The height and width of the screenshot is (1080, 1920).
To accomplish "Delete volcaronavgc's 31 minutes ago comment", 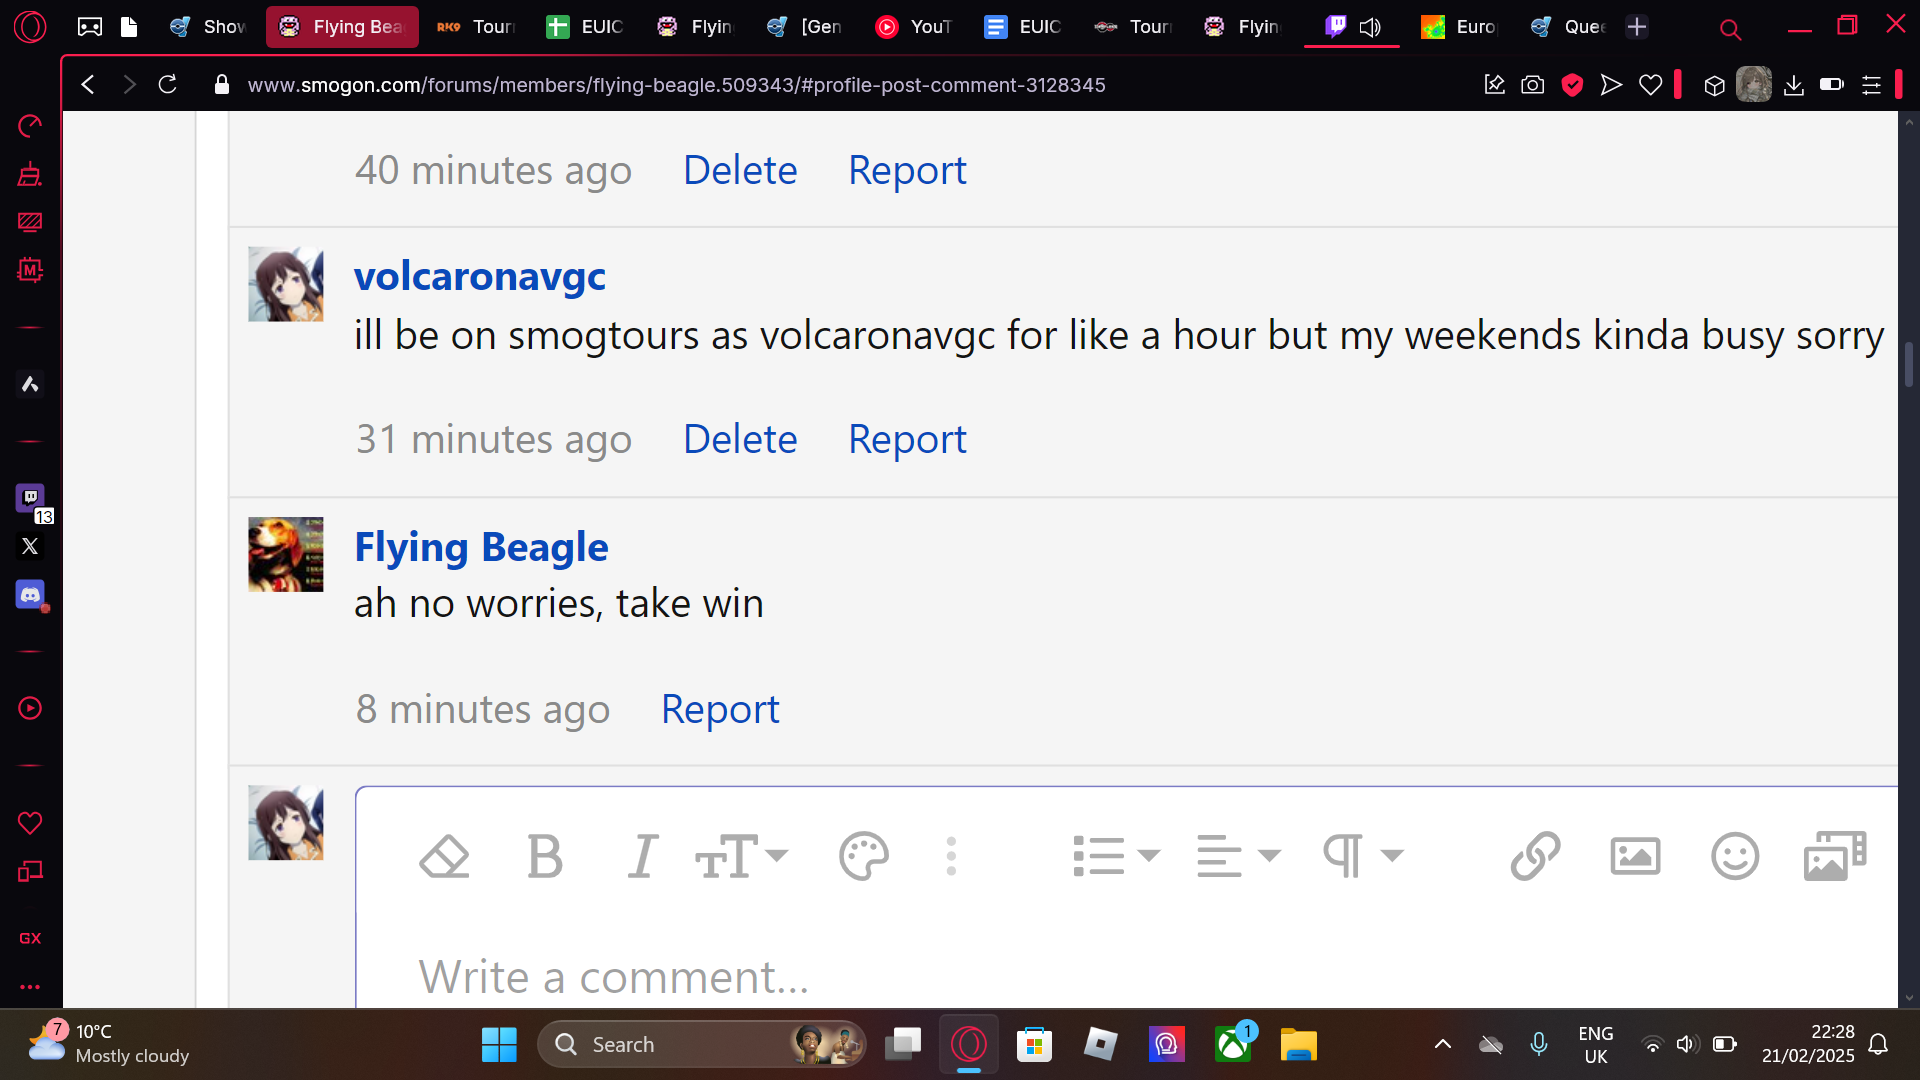I will [740, 439].
